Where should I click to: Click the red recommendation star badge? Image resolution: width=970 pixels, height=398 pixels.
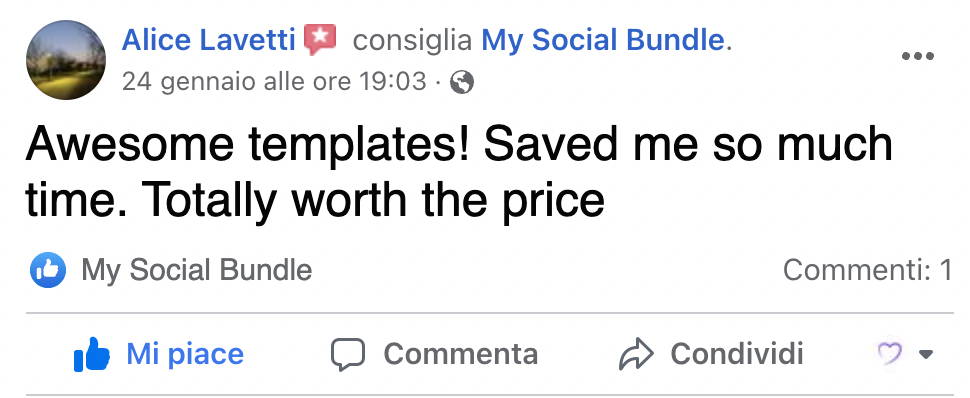point(320,40)
